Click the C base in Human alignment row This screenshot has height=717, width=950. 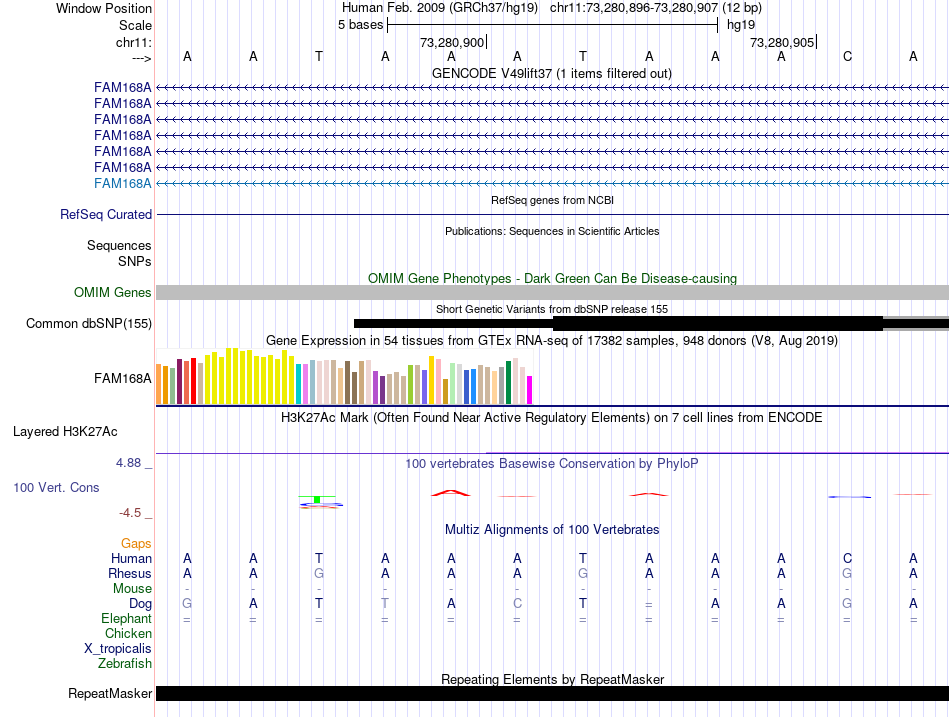(x=847, y=558)
